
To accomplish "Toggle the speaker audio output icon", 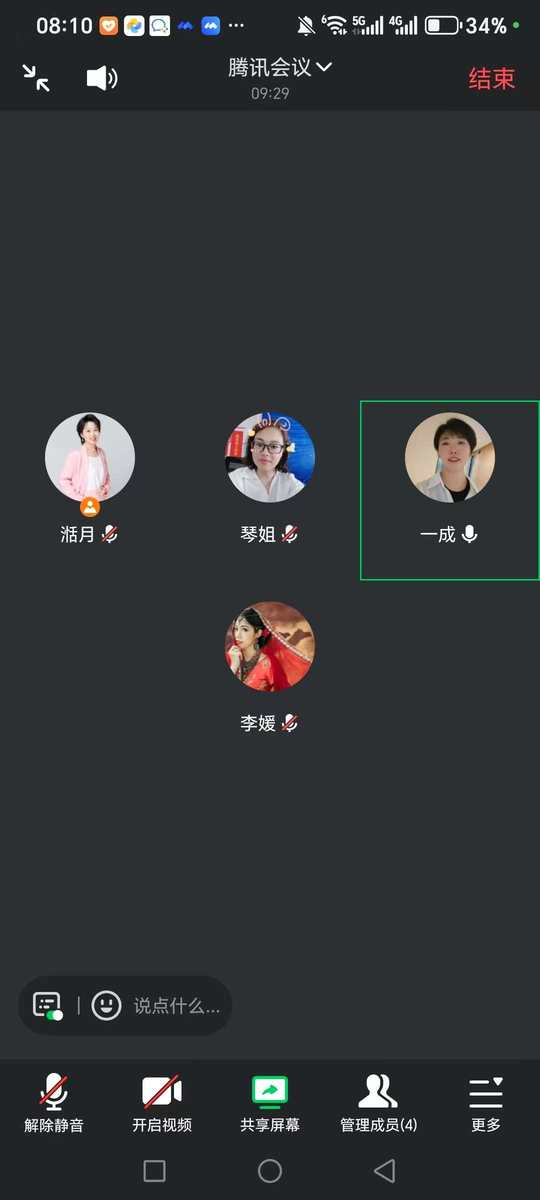I will 102,78.
